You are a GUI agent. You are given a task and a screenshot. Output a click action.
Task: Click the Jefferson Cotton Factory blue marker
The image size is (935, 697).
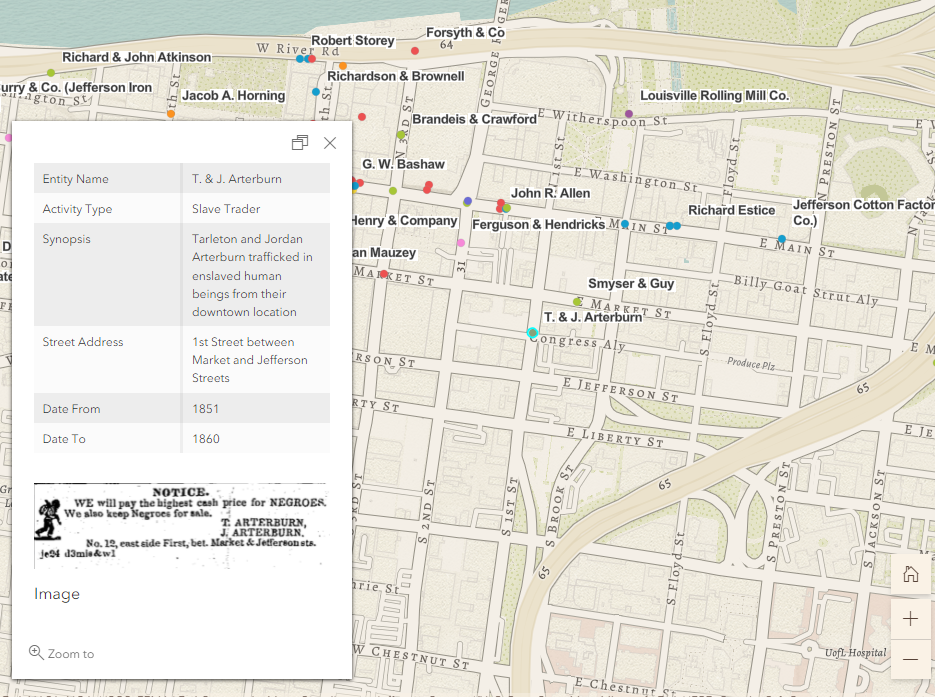[x=782, y=239]
